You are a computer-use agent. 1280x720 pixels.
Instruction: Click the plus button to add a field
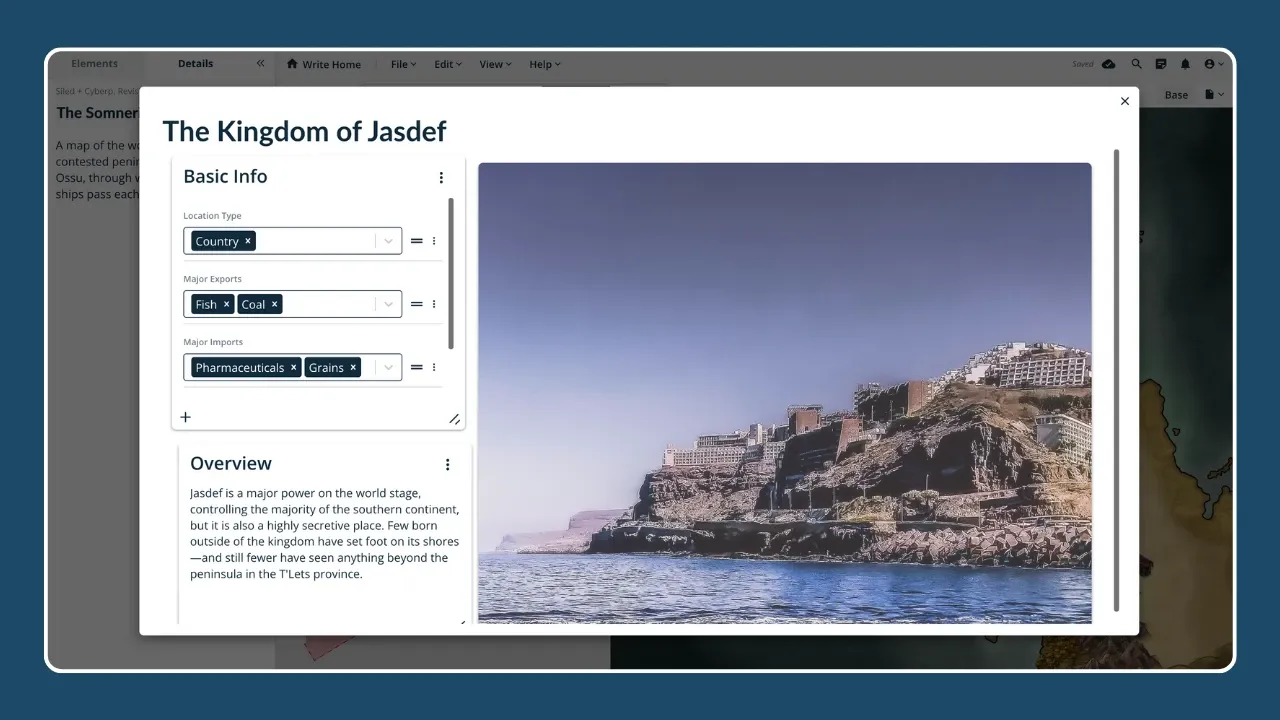(x=185, y=417)
